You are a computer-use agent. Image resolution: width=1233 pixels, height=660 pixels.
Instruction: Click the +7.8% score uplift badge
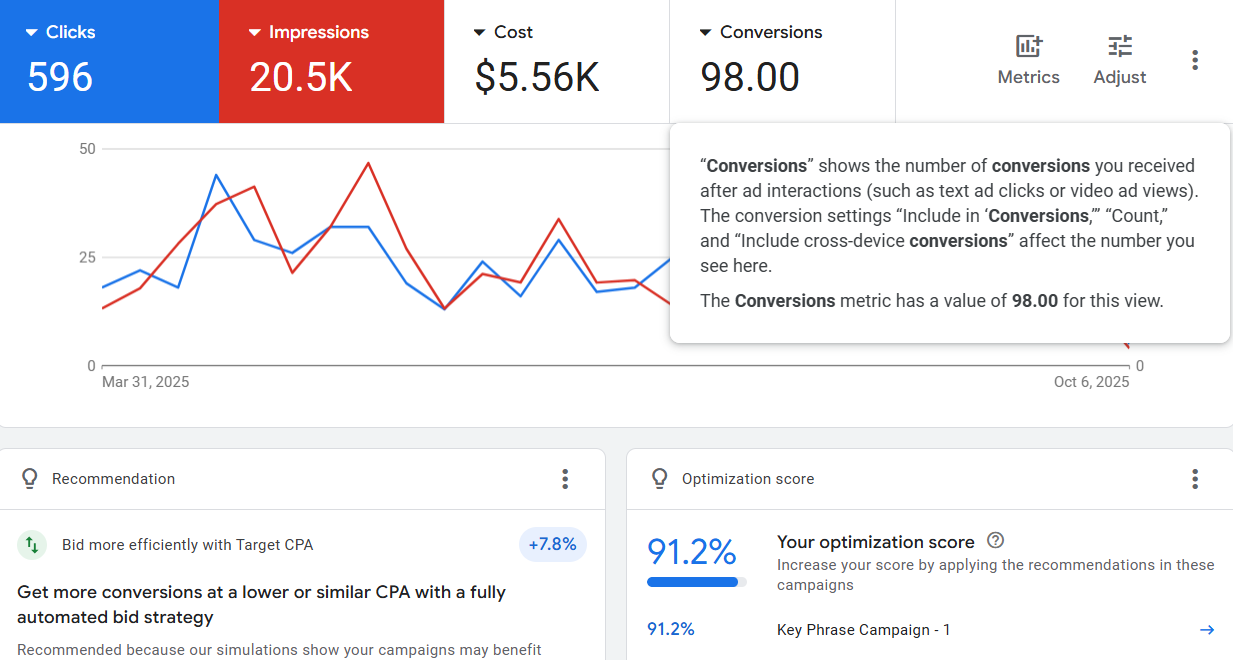(552, 545)
